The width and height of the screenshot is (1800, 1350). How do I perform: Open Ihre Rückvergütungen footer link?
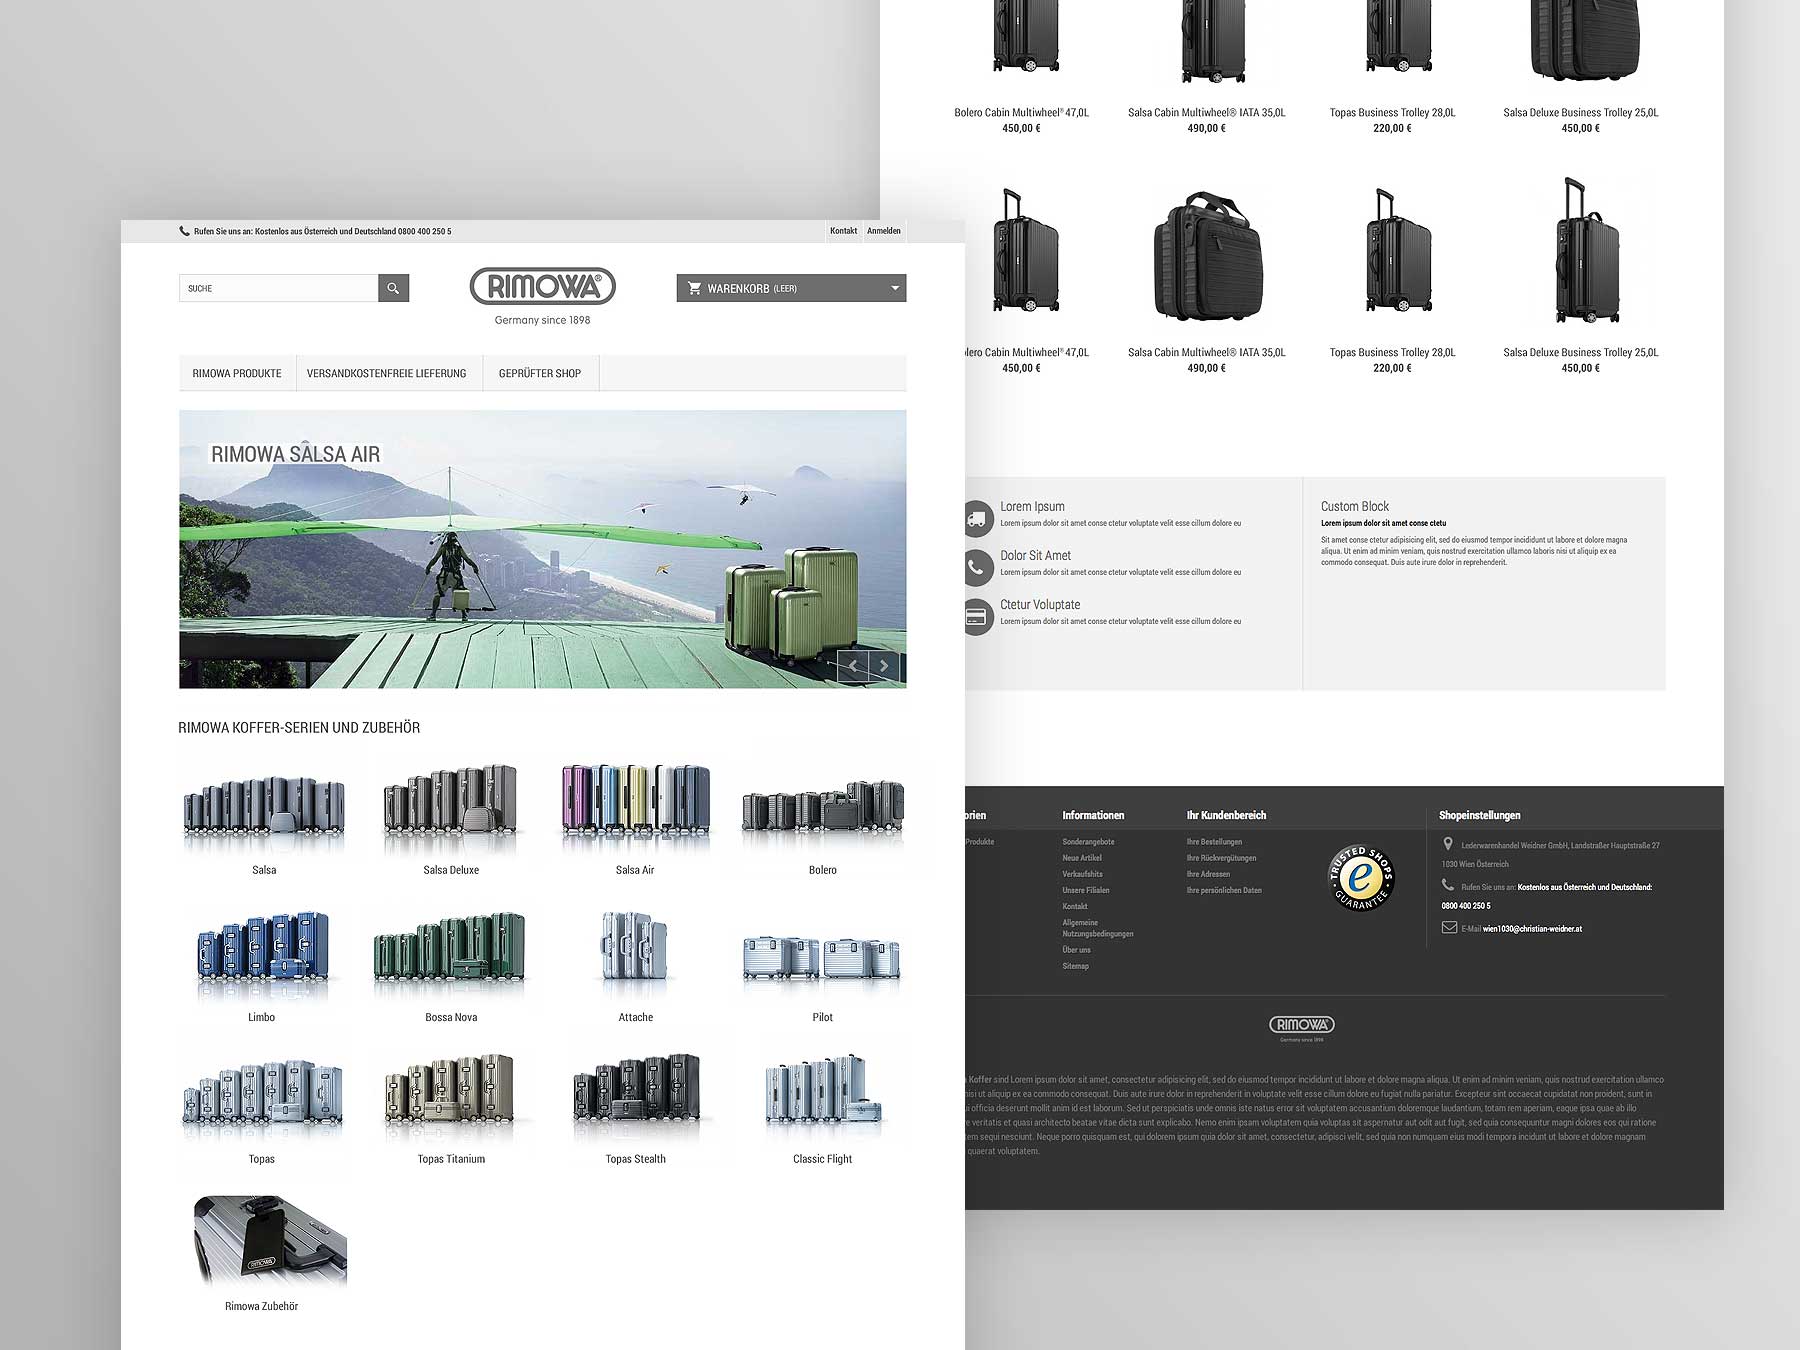click(1221, 858)
